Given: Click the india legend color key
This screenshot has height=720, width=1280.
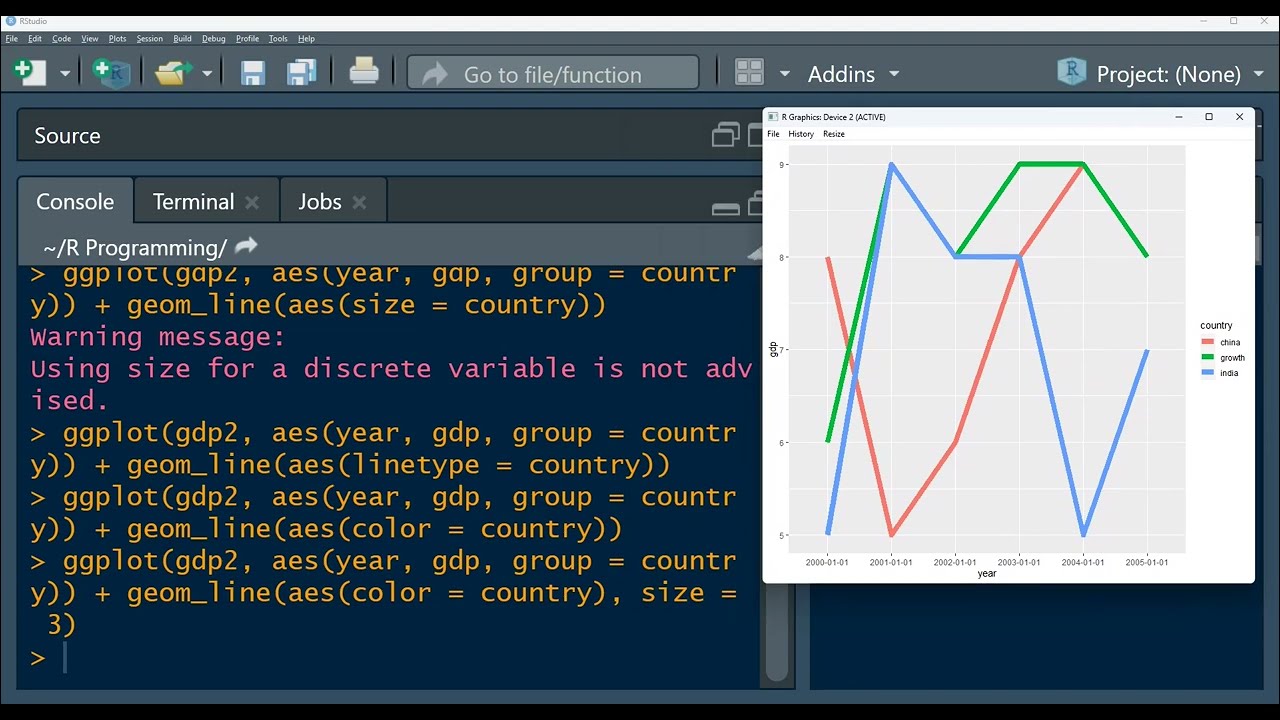Looking at the screenshot, I should click(x=1208, y=373).
